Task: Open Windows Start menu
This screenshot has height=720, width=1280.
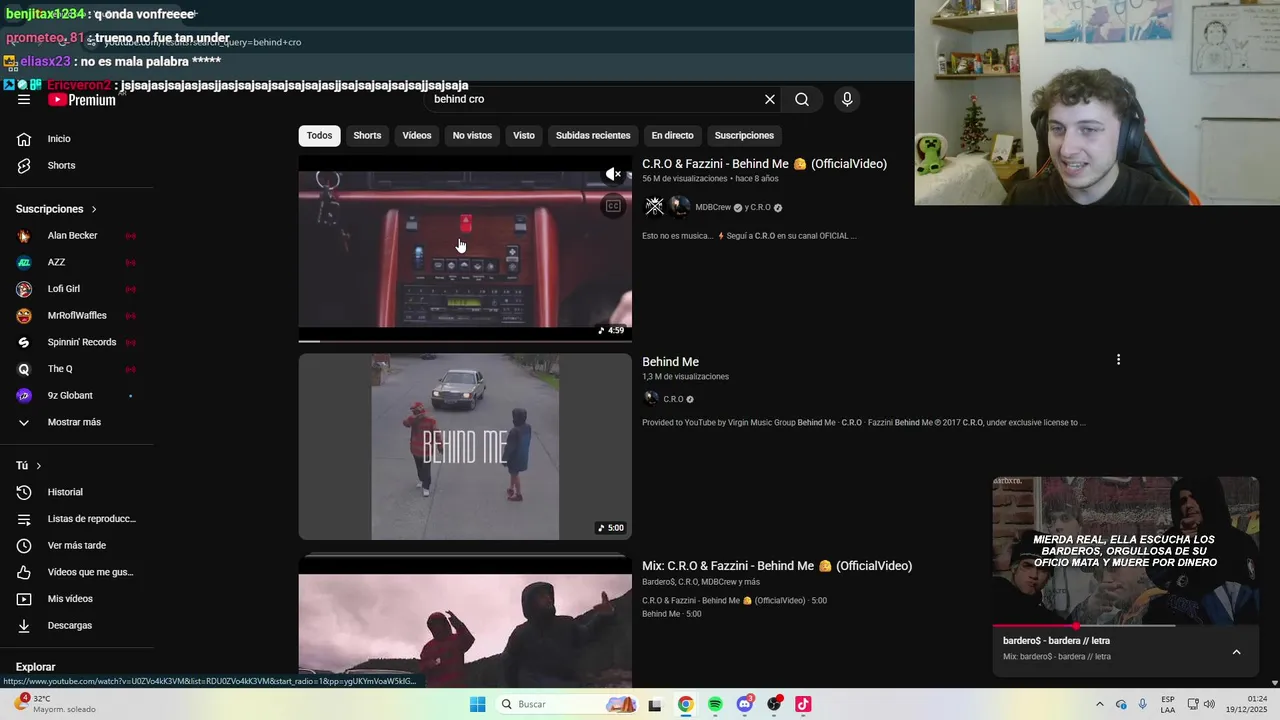Action: (x=478, y=704)
